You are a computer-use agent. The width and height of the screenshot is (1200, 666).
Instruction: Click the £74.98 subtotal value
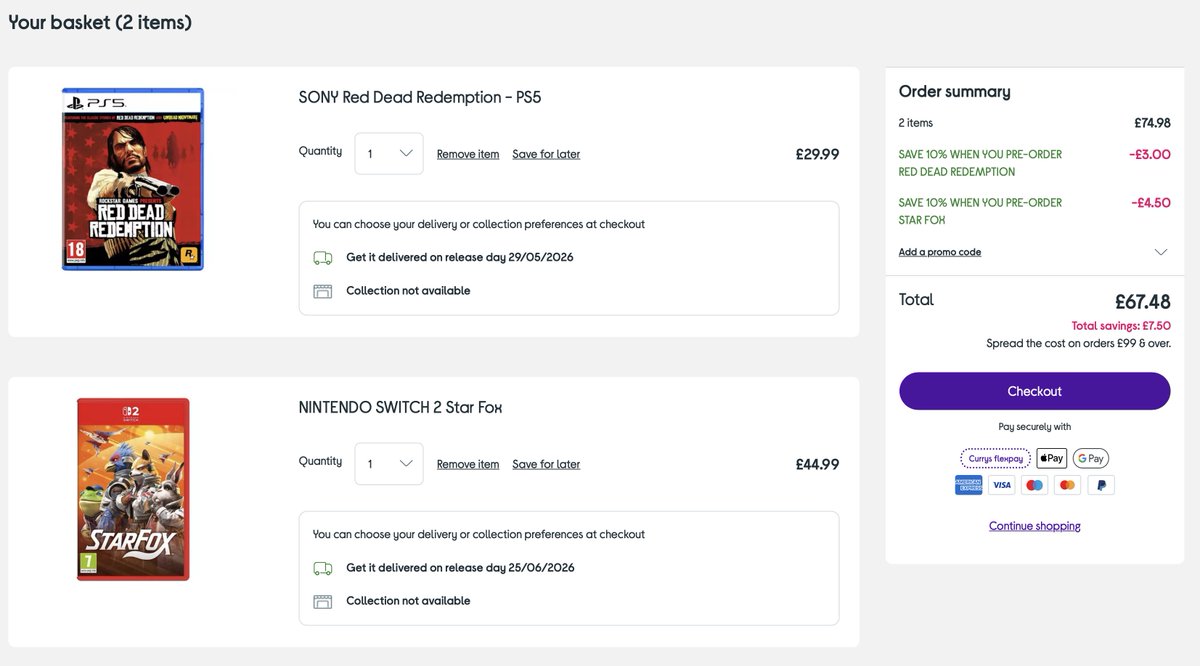pos(1152,123)
